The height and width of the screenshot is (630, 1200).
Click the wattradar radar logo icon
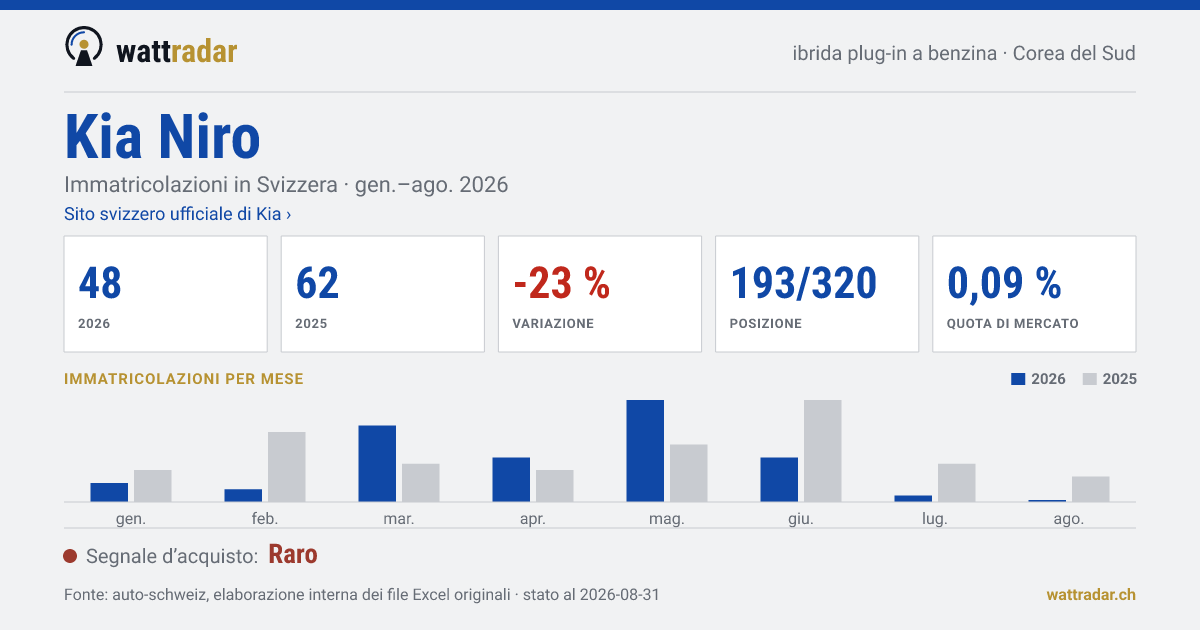point(84,46)
